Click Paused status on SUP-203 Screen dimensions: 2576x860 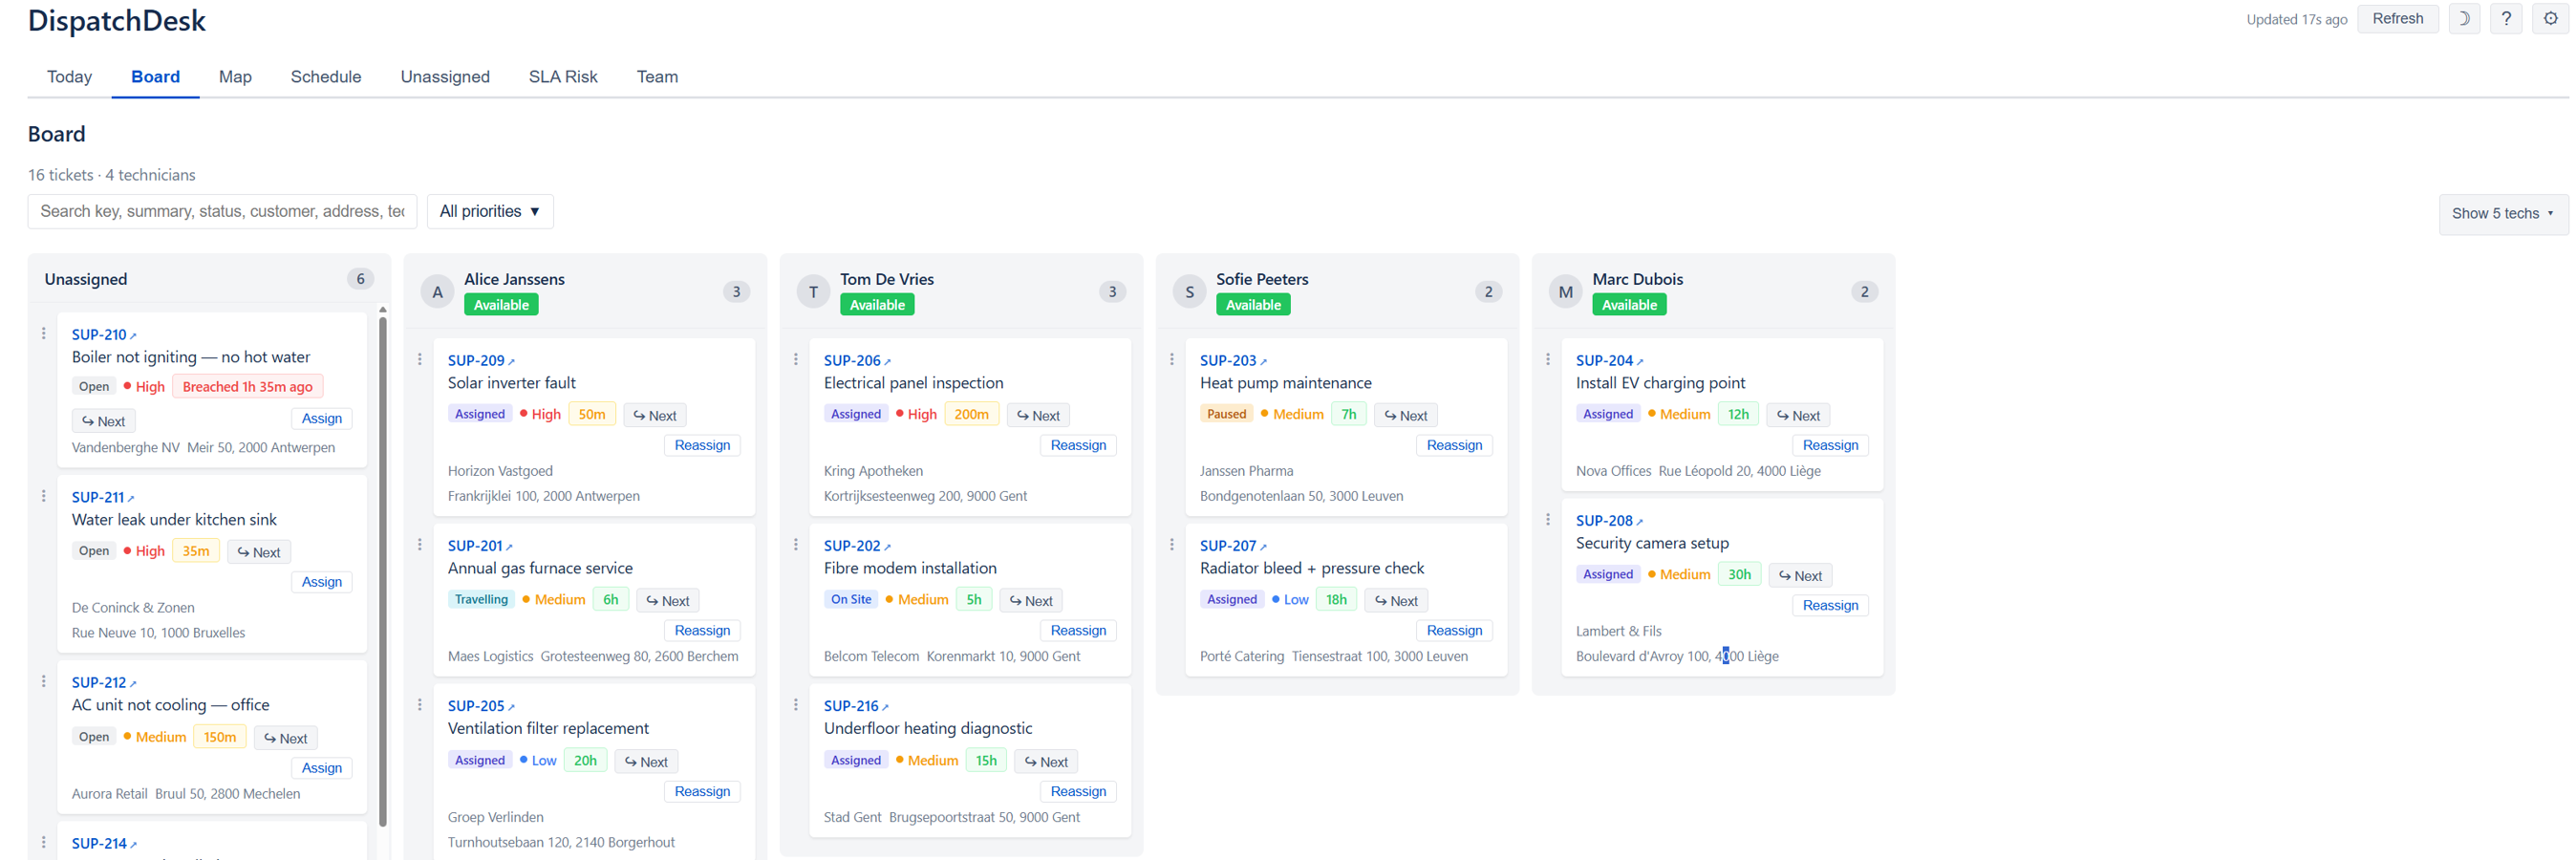coord(1226,414)
